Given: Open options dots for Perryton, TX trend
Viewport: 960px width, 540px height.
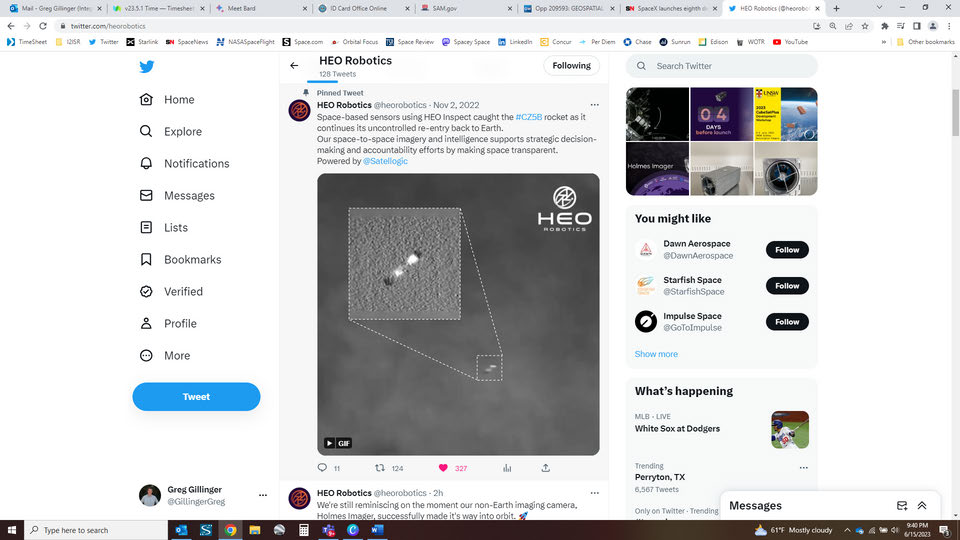Looking at the screenshot, I should [803, 468].
